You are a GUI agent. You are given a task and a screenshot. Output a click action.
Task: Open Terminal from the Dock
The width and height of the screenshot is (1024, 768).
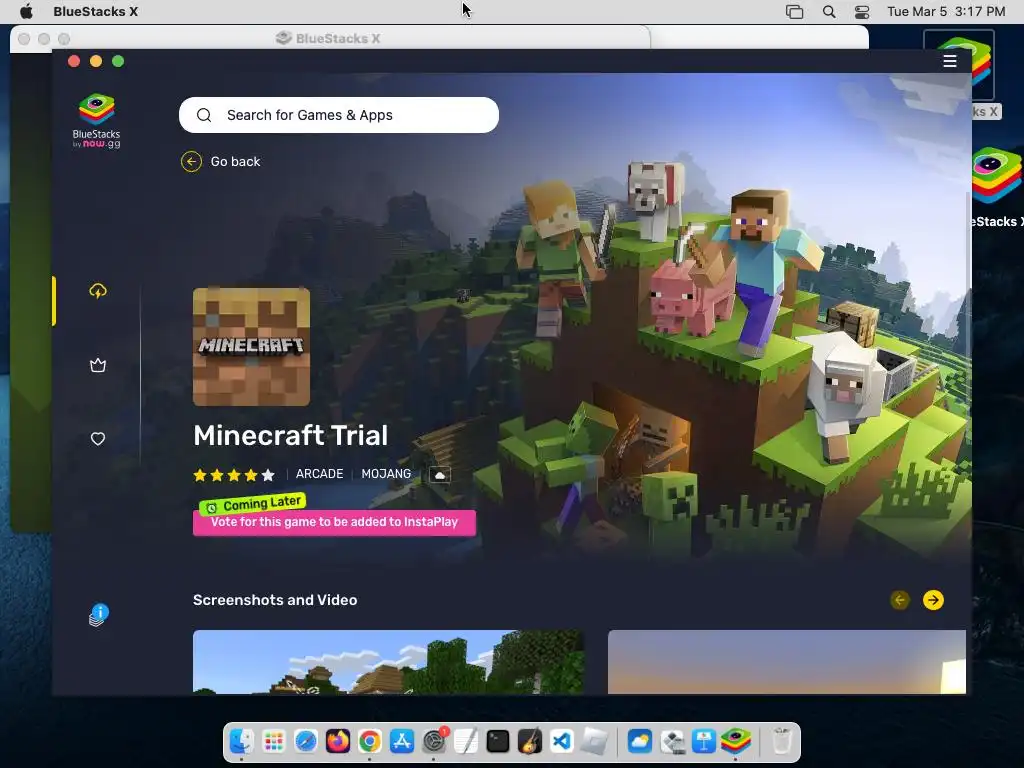(x=498, y=742)
